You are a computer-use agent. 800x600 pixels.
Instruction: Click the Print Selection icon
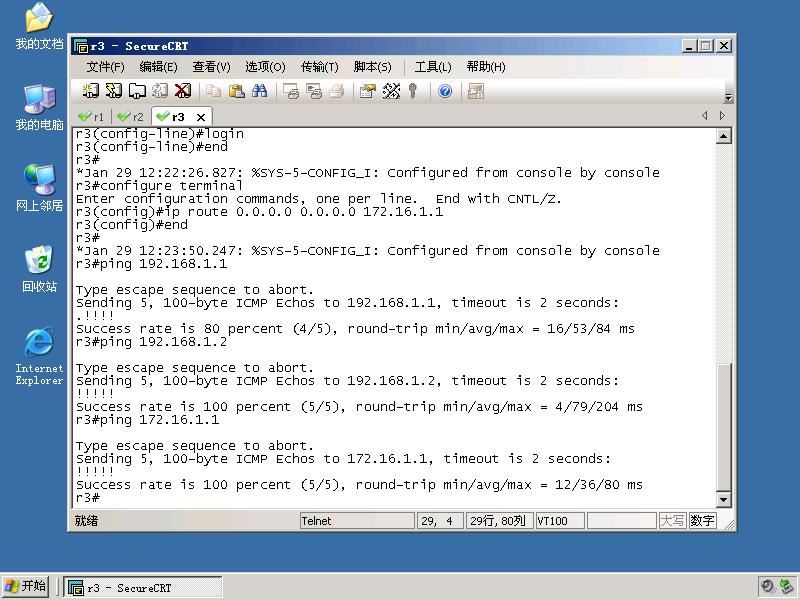(313, 91)
